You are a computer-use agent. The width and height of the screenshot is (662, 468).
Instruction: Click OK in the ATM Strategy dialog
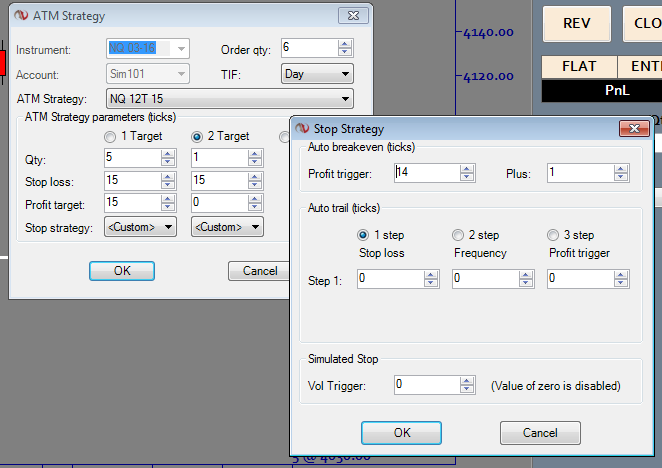122,271
